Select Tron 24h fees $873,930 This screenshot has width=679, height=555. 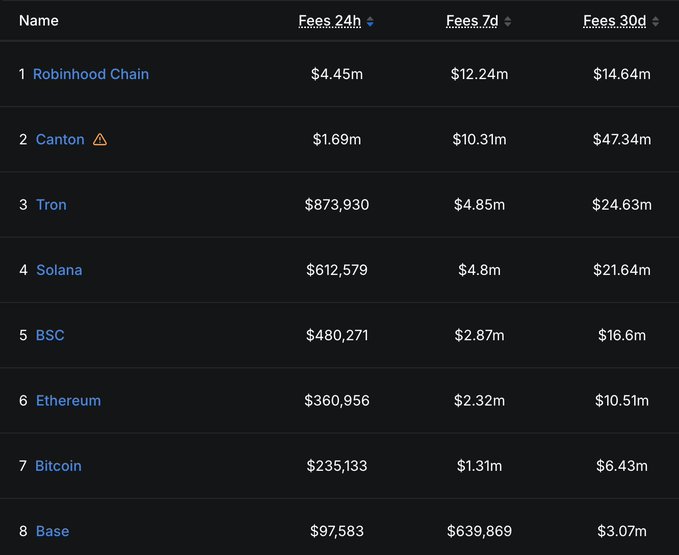[x=337, y=204]
